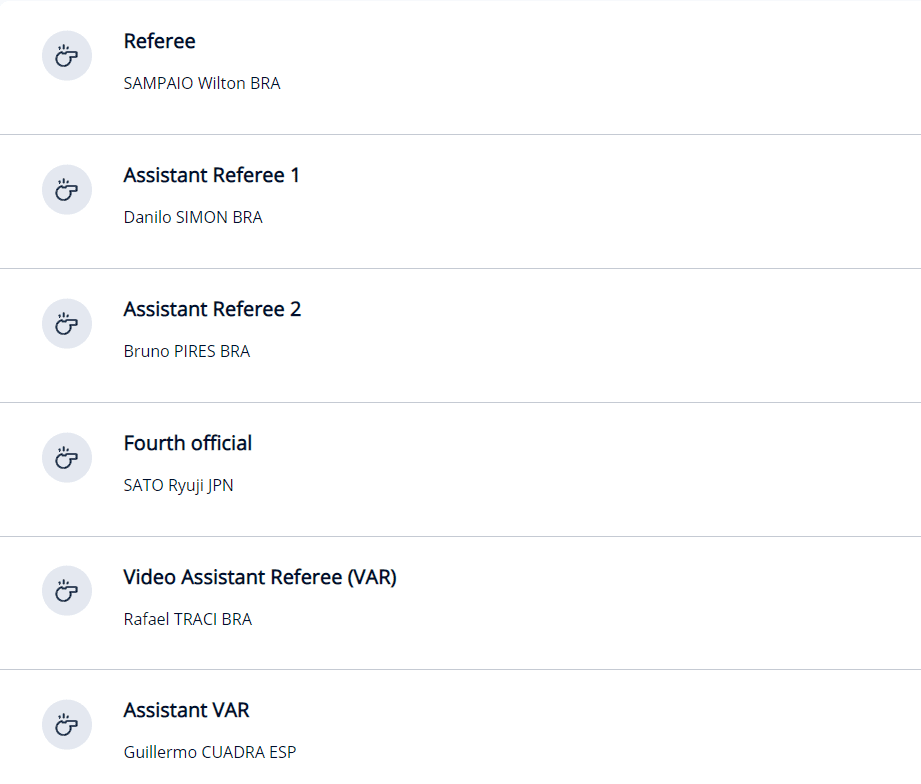Select Guillermo CUADRA ESP
Image resolution: width=921 pixels, height=784 pixels.
210,752
